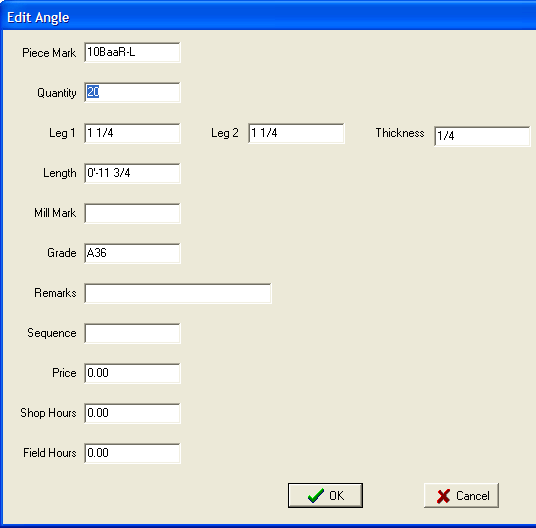Click the empty Mill Mark field
The image size is (536, 528).
(132, 213)
